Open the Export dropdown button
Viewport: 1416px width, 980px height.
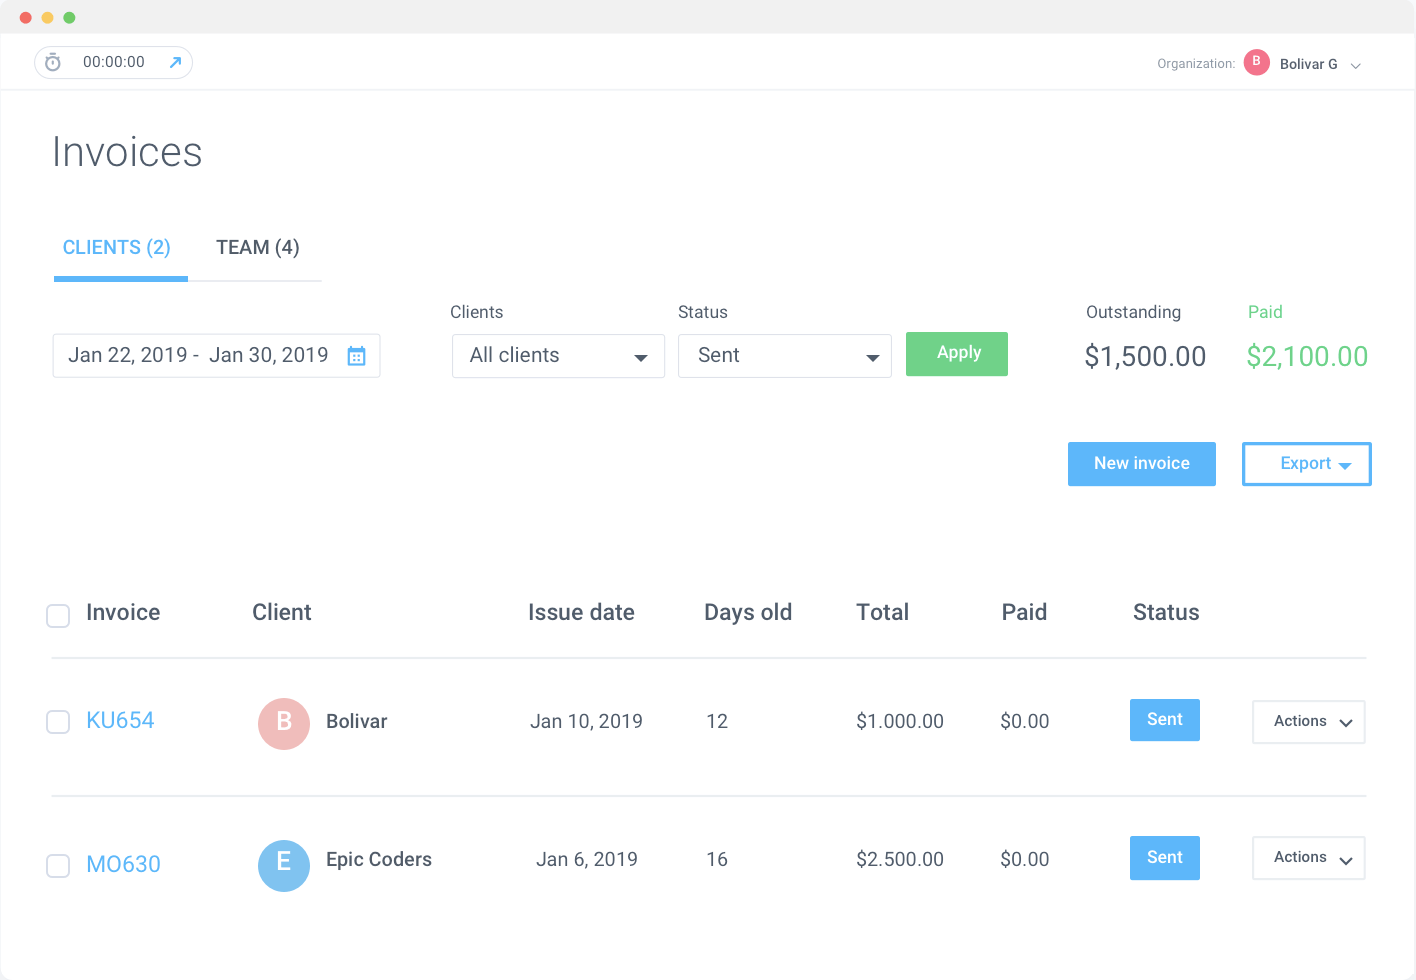(1307, 464)
